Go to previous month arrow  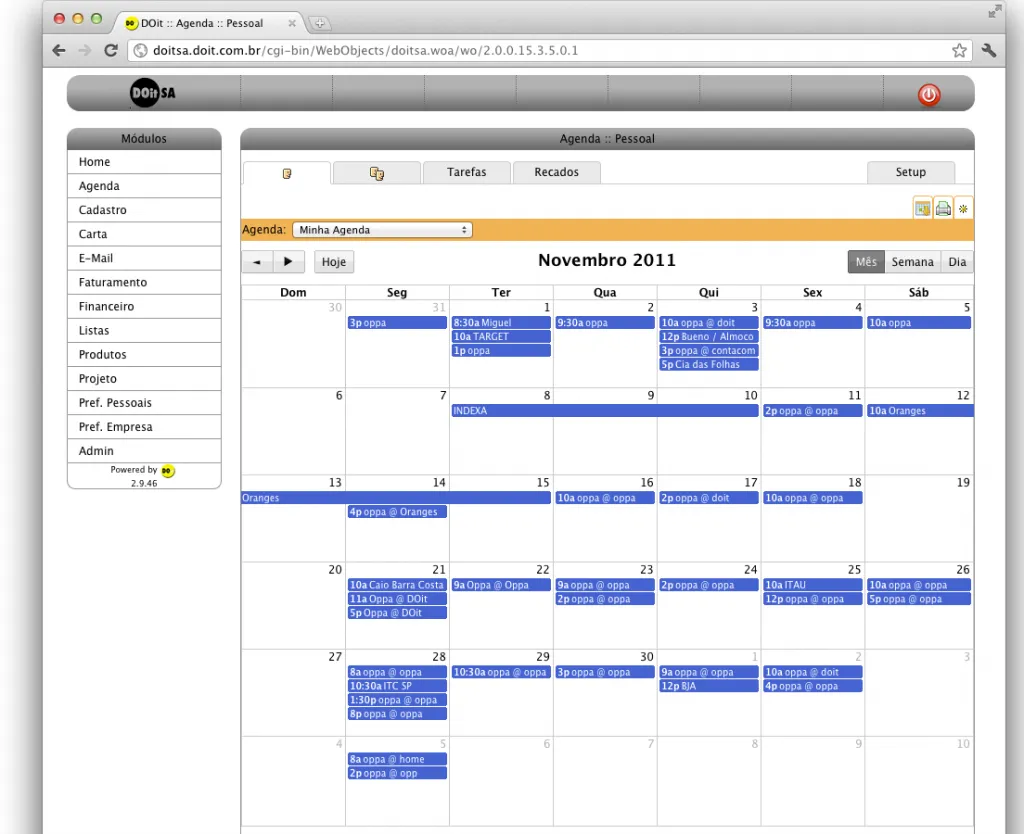pos(257,262)
